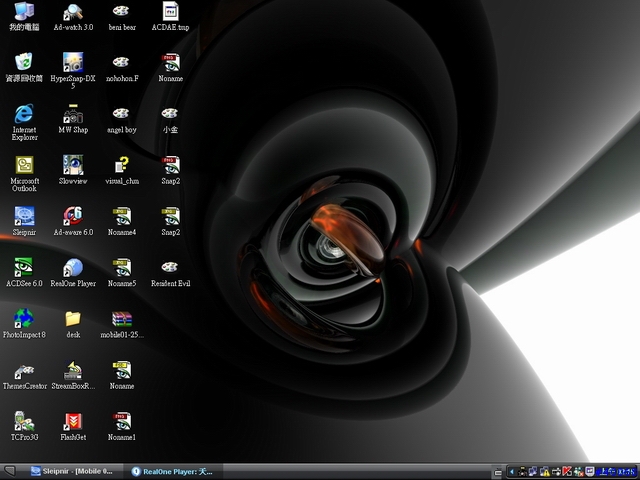640x480 pixels.
Task: Click the Start button on the taskbar
Action: (9, 471)
